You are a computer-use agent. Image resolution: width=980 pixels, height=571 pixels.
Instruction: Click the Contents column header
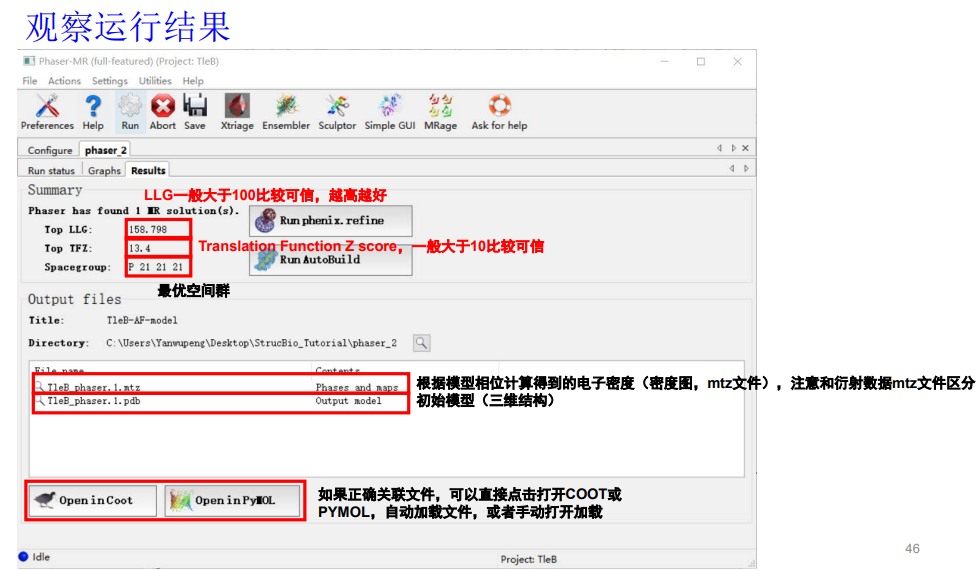(338, 370)
